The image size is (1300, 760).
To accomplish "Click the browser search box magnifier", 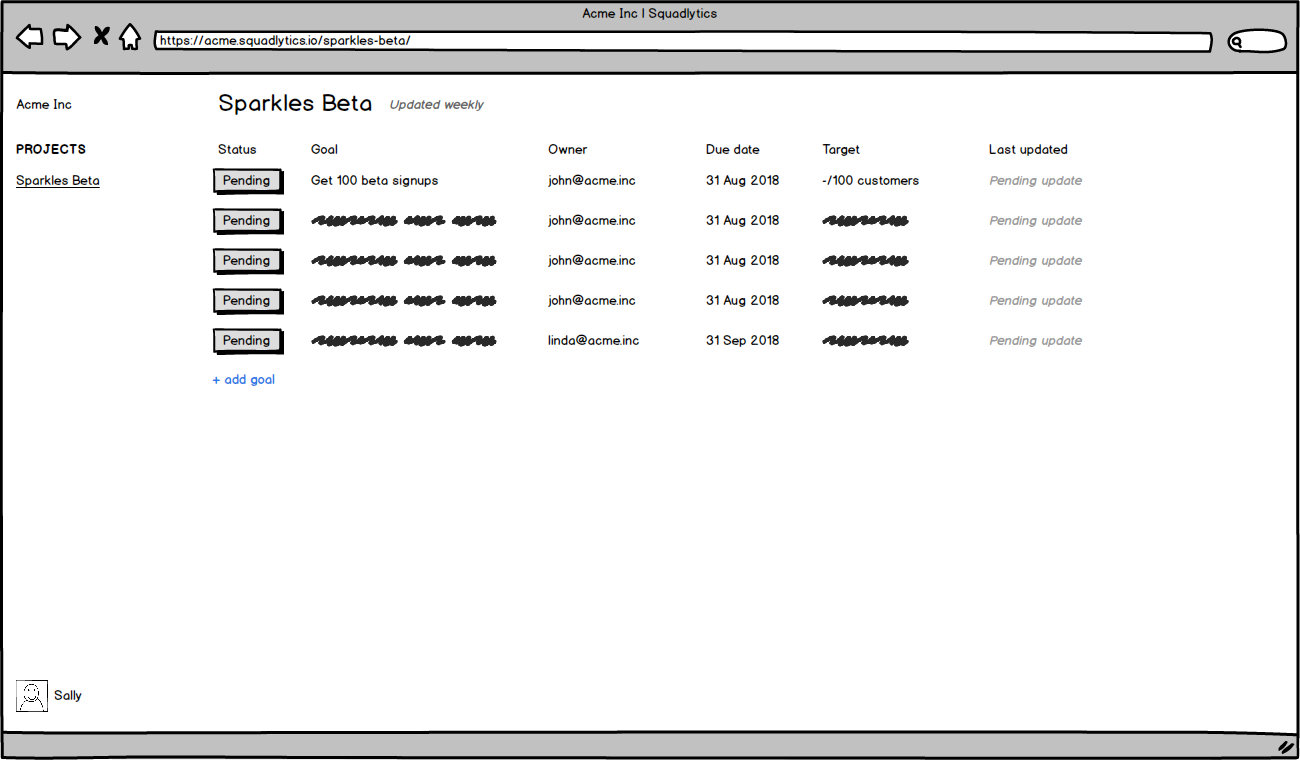I will click(x=1237, y=42).
